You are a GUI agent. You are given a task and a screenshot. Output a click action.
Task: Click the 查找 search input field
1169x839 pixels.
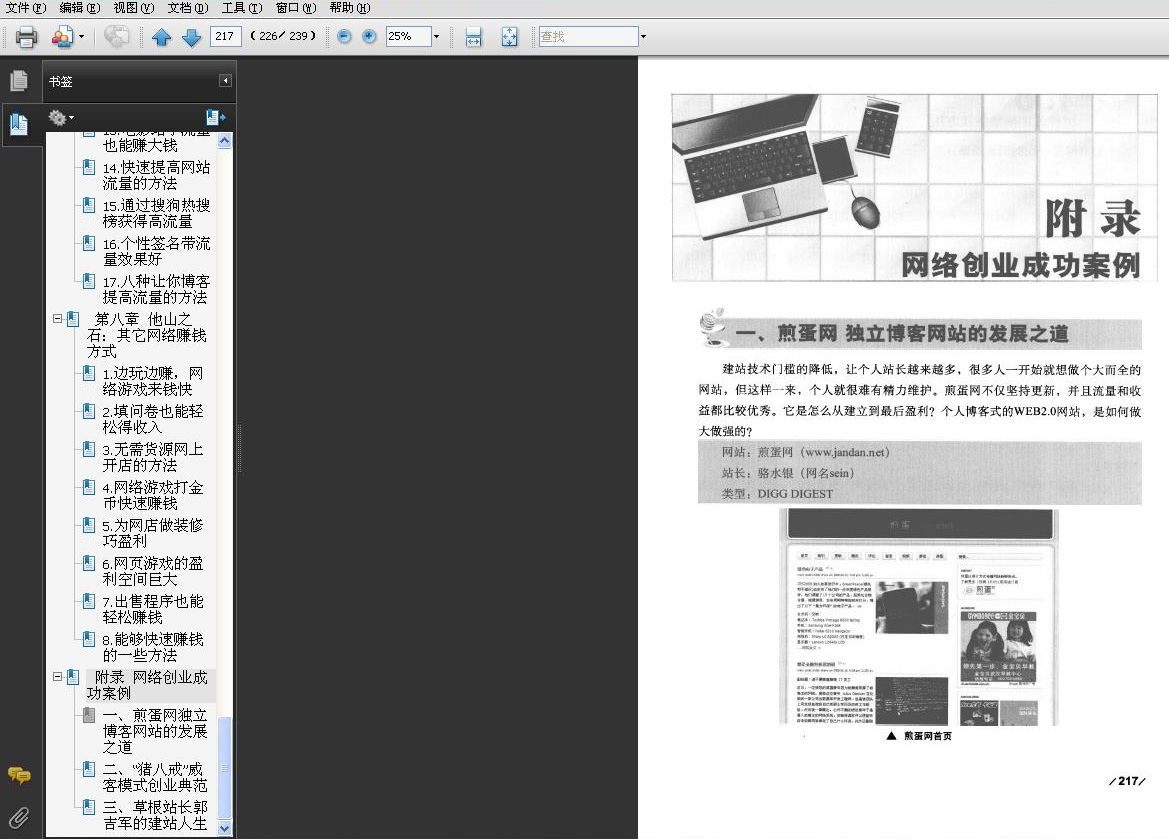point(588,36)
